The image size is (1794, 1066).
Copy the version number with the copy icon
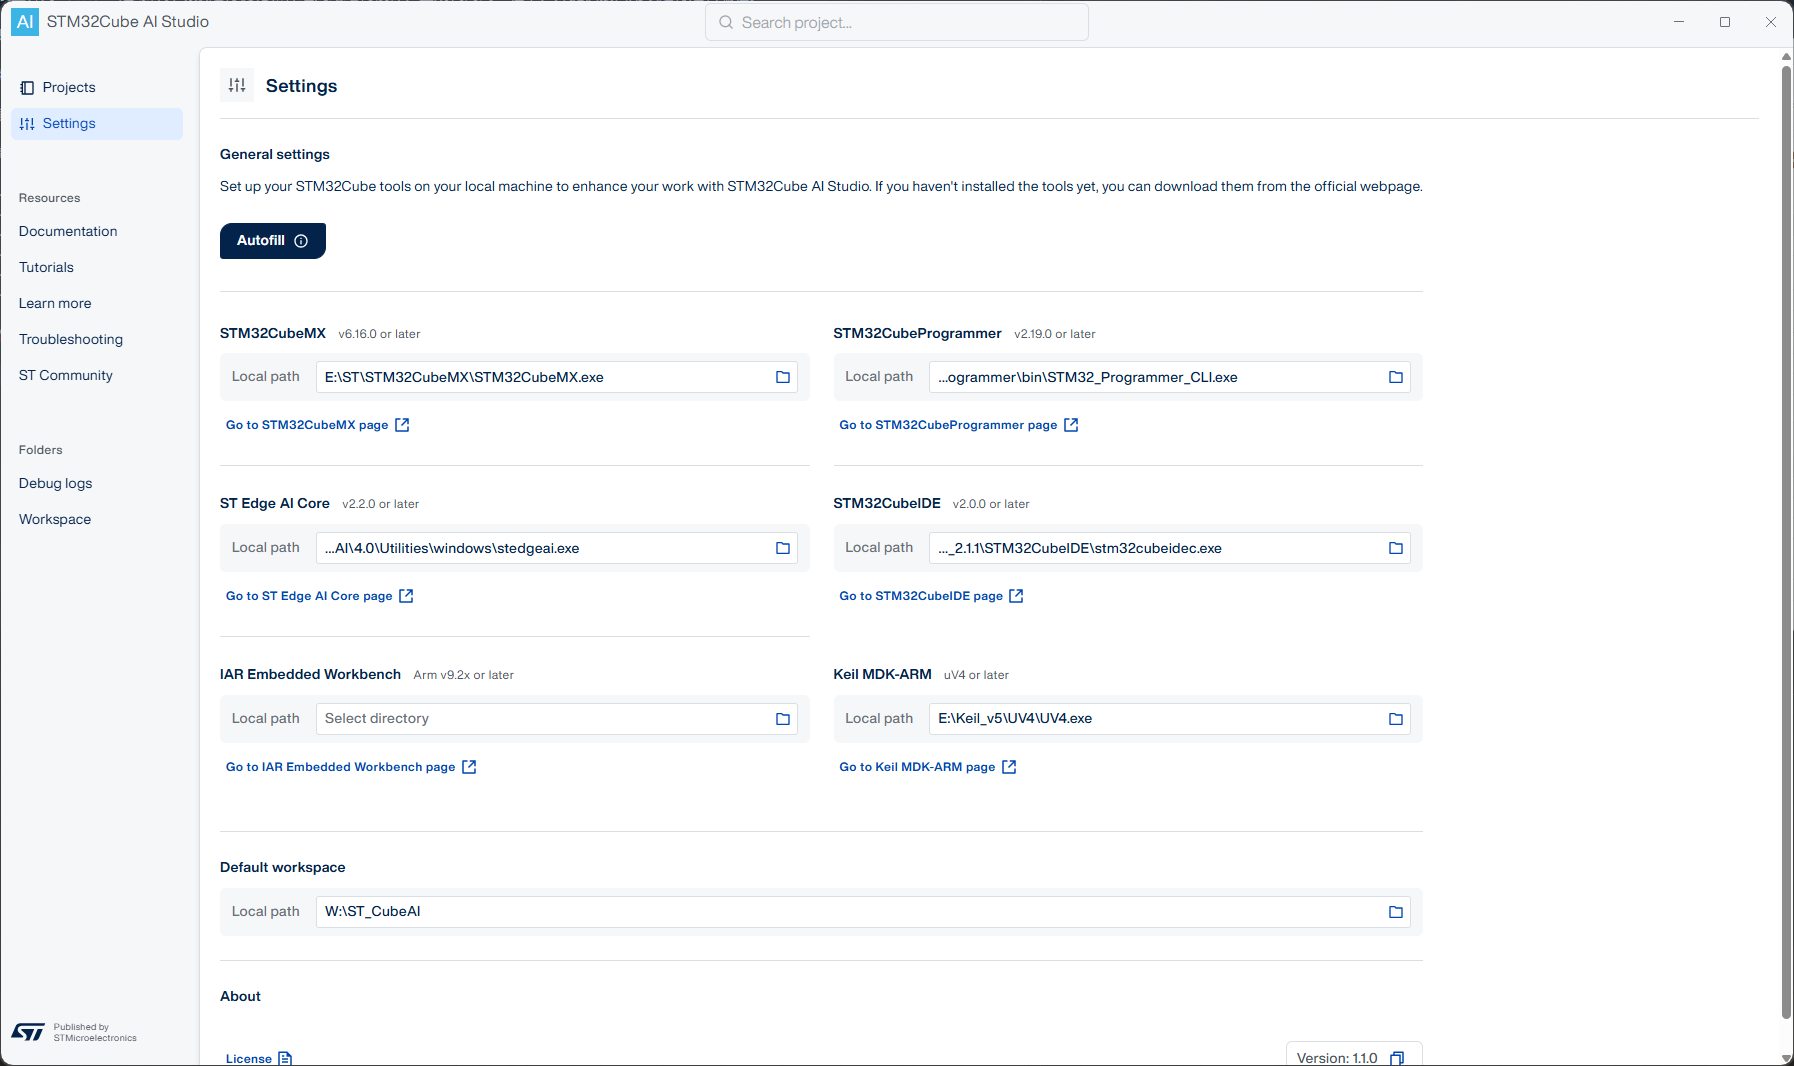pos(1397,1058)
